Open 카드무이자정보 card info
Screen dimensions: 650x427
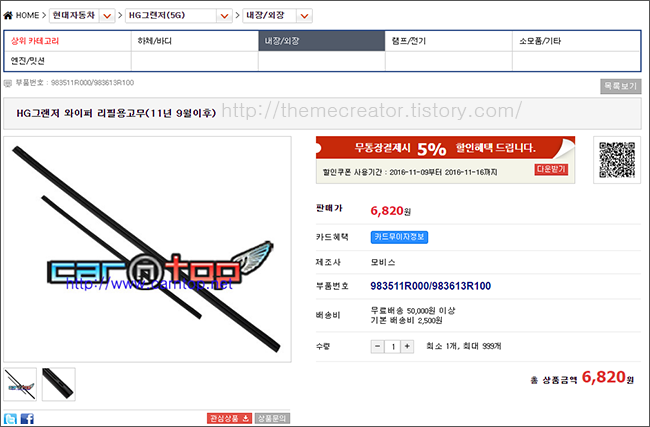[x=399, y=237]
